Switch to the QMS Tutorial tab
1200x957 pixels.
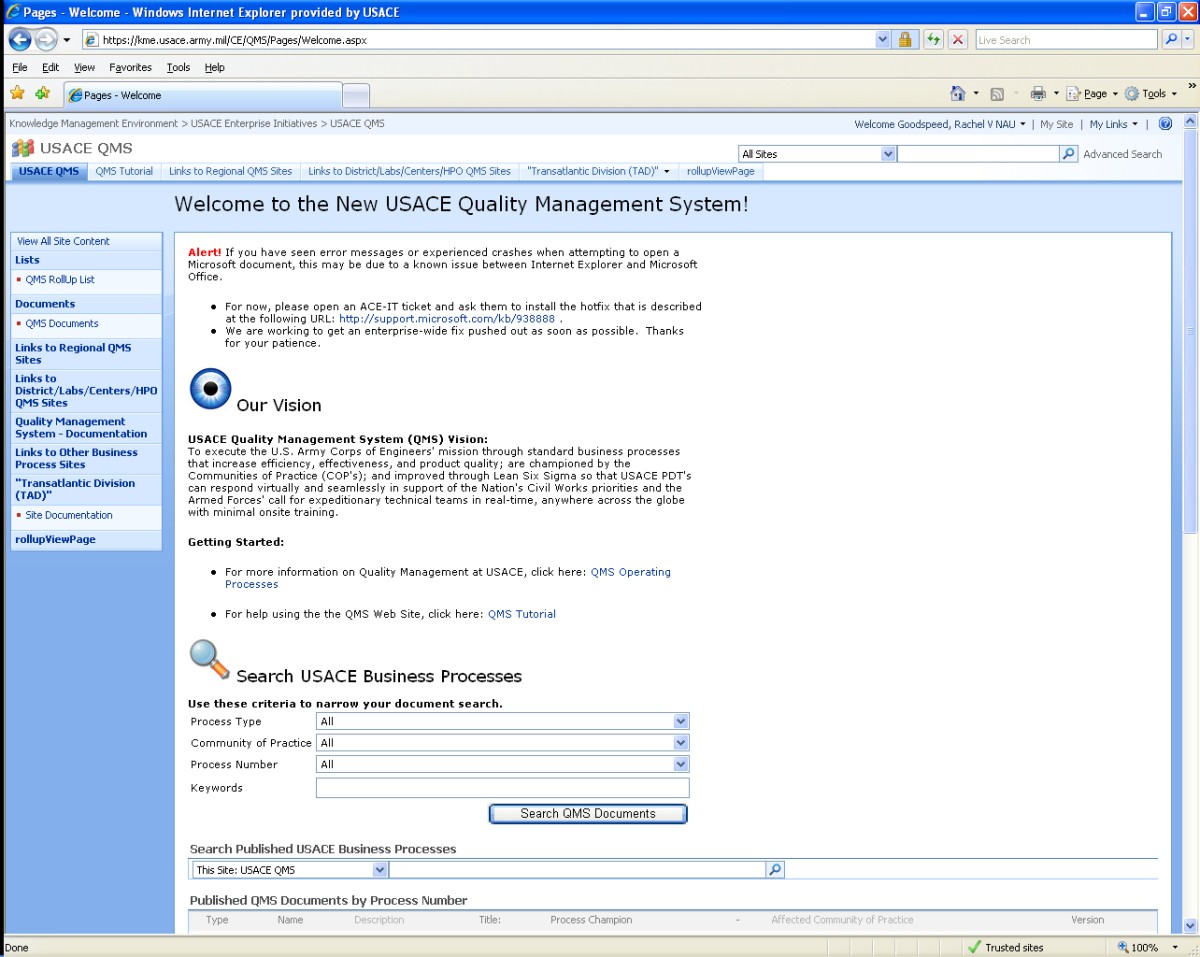coord(124,171)
